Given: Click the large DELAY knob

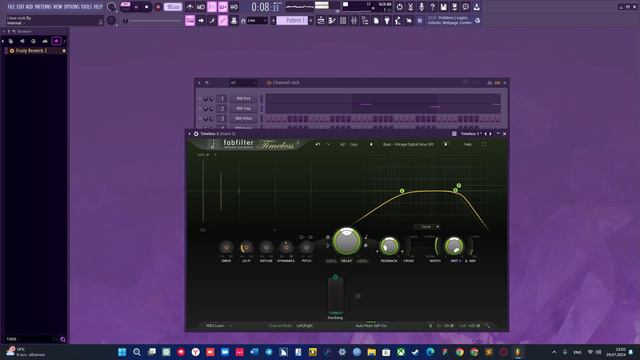Looking at the screenshot, I should (347, 241).
